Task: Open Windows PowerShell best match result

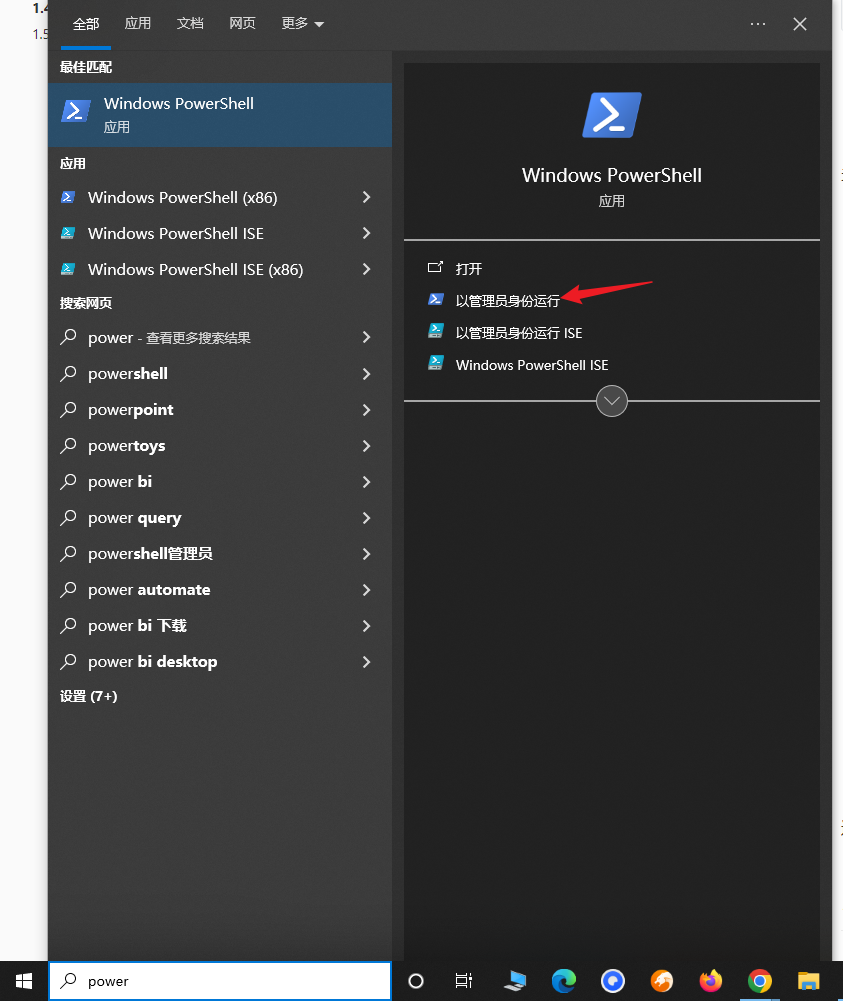Action: pos(220,115)
